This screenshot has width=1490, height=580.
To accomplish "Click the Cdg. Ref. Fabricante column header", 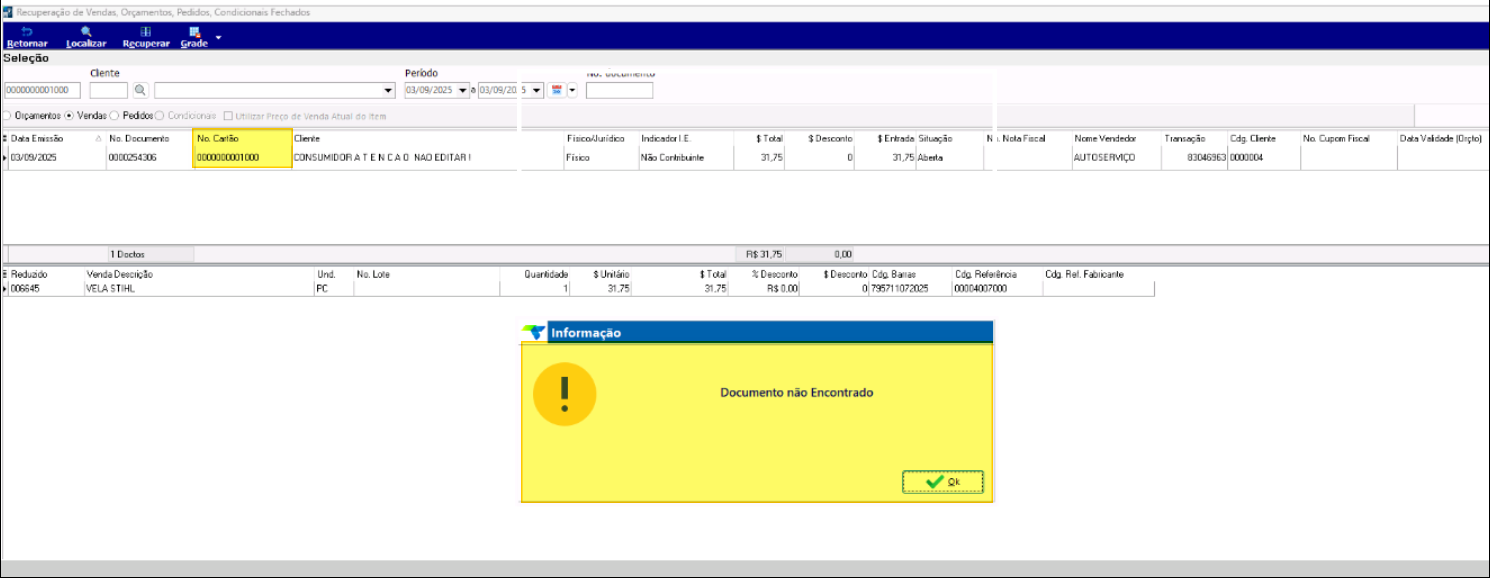I will click(1098, 274).
